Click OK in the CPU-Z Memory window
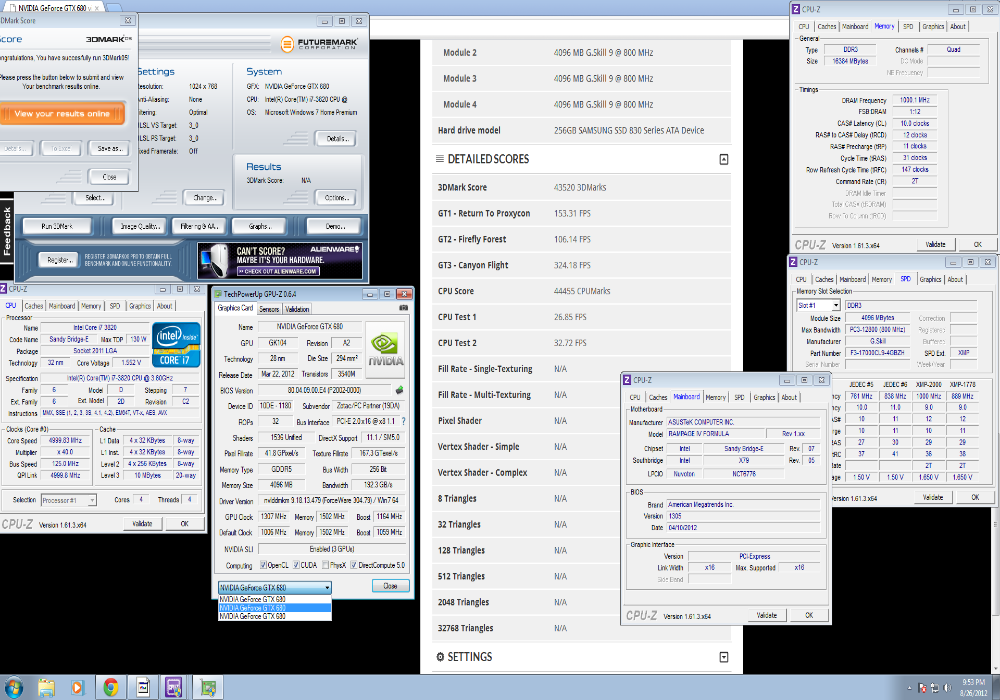 coord(978,244)
